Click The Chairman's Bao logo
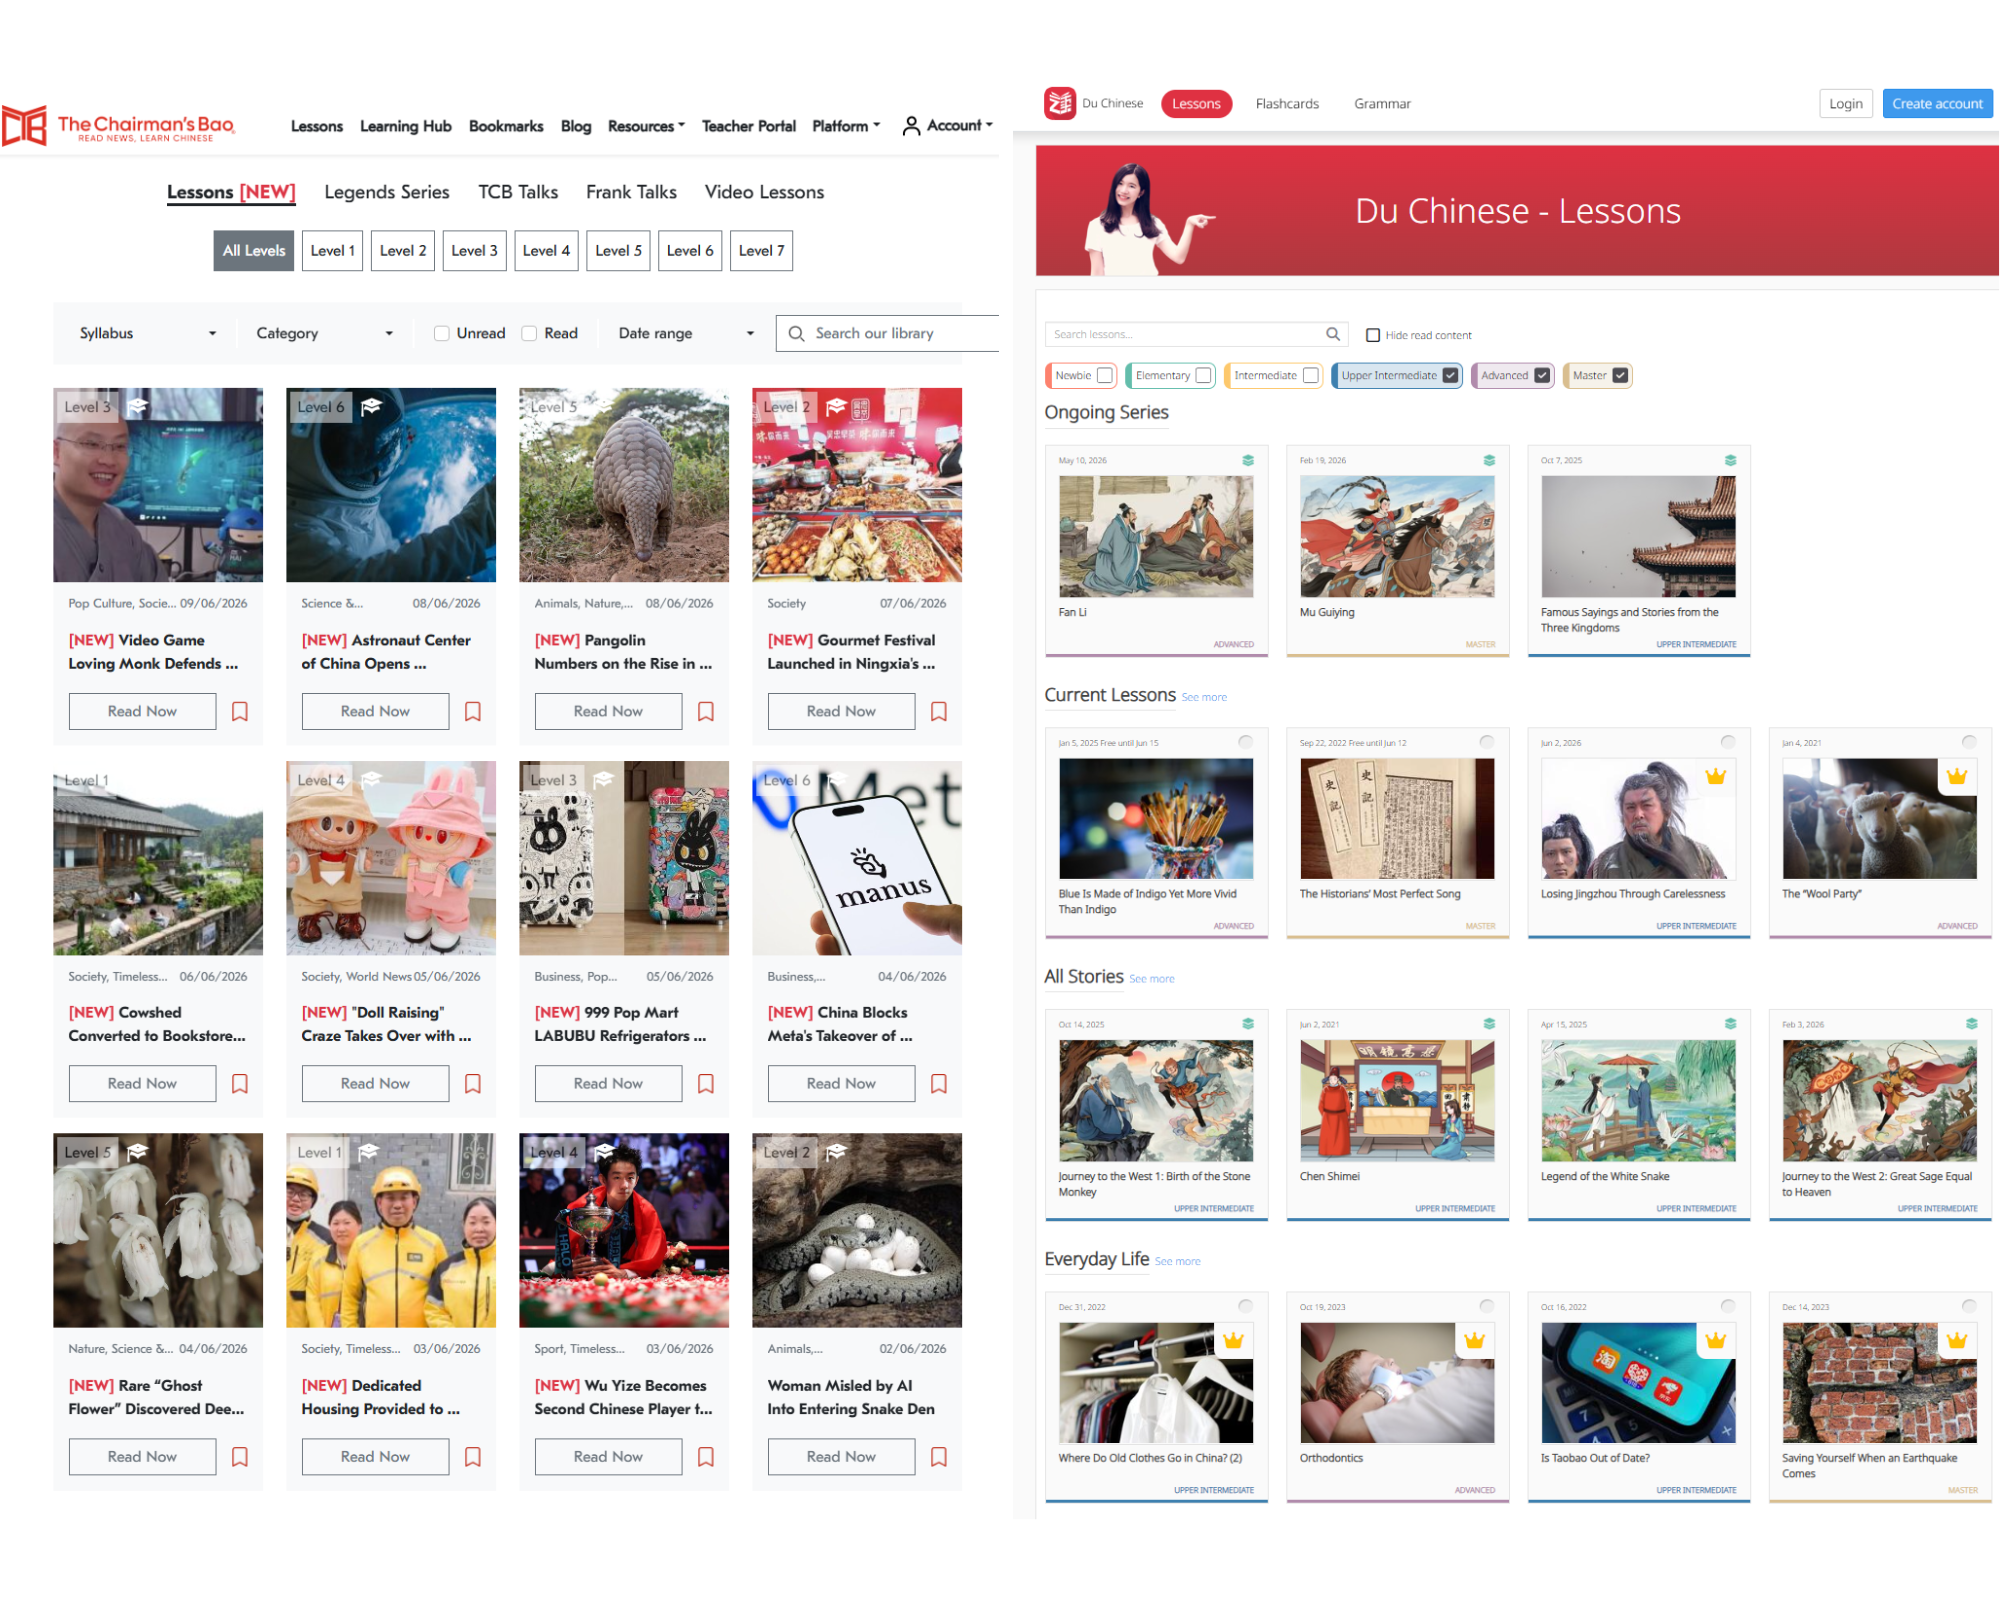This screenshot has height=1600, width=2000. [118, 126]
